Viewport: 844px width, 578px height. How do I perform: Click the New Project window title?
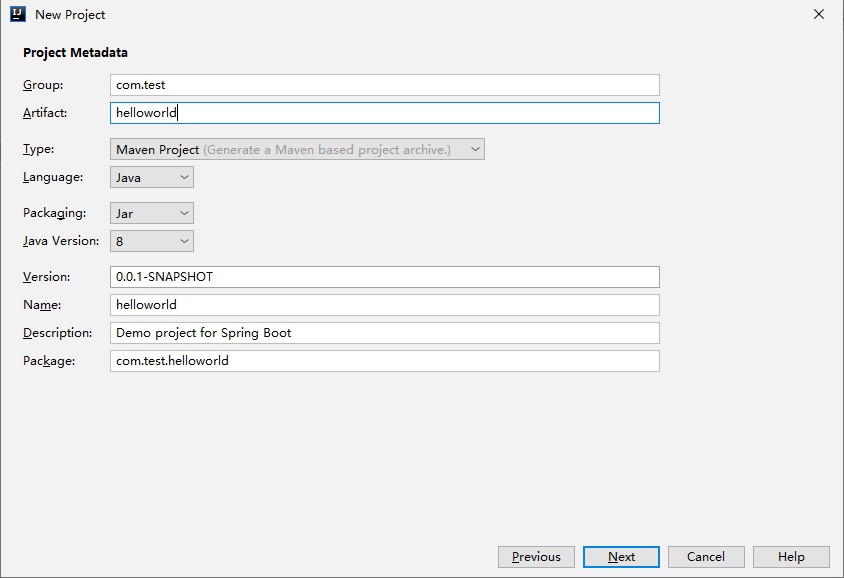[x=70, y=15]
